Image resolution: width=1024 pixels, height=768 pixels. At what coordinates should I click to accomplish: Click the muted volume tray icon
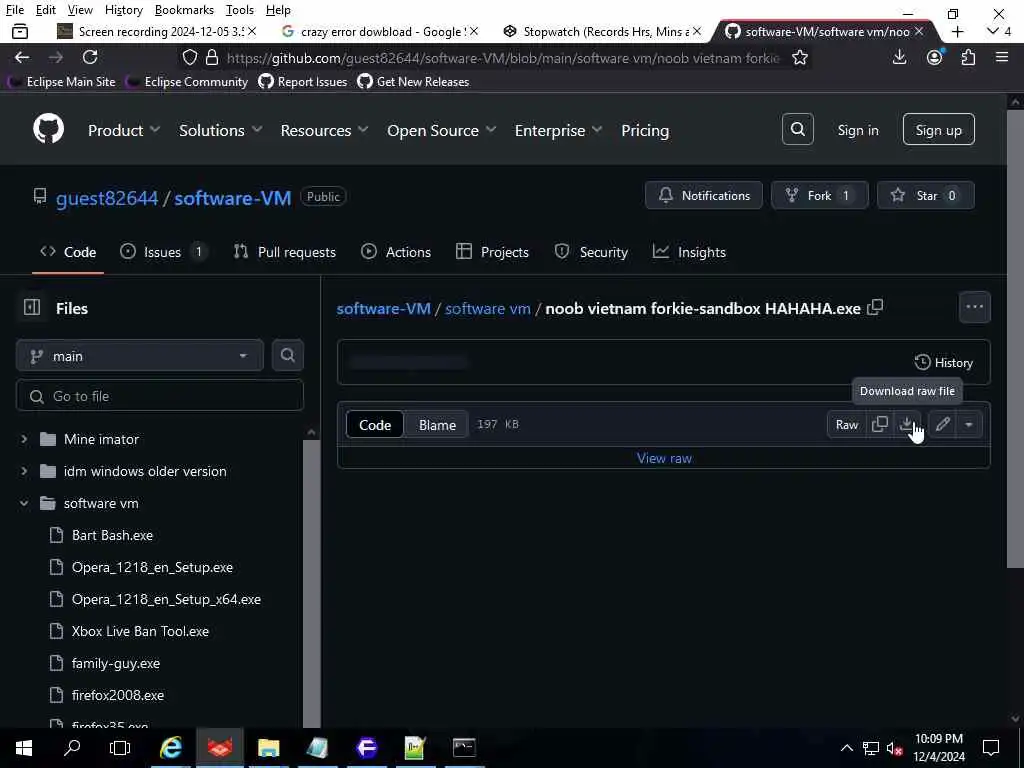pyautogui.click(x=893, y=748)
